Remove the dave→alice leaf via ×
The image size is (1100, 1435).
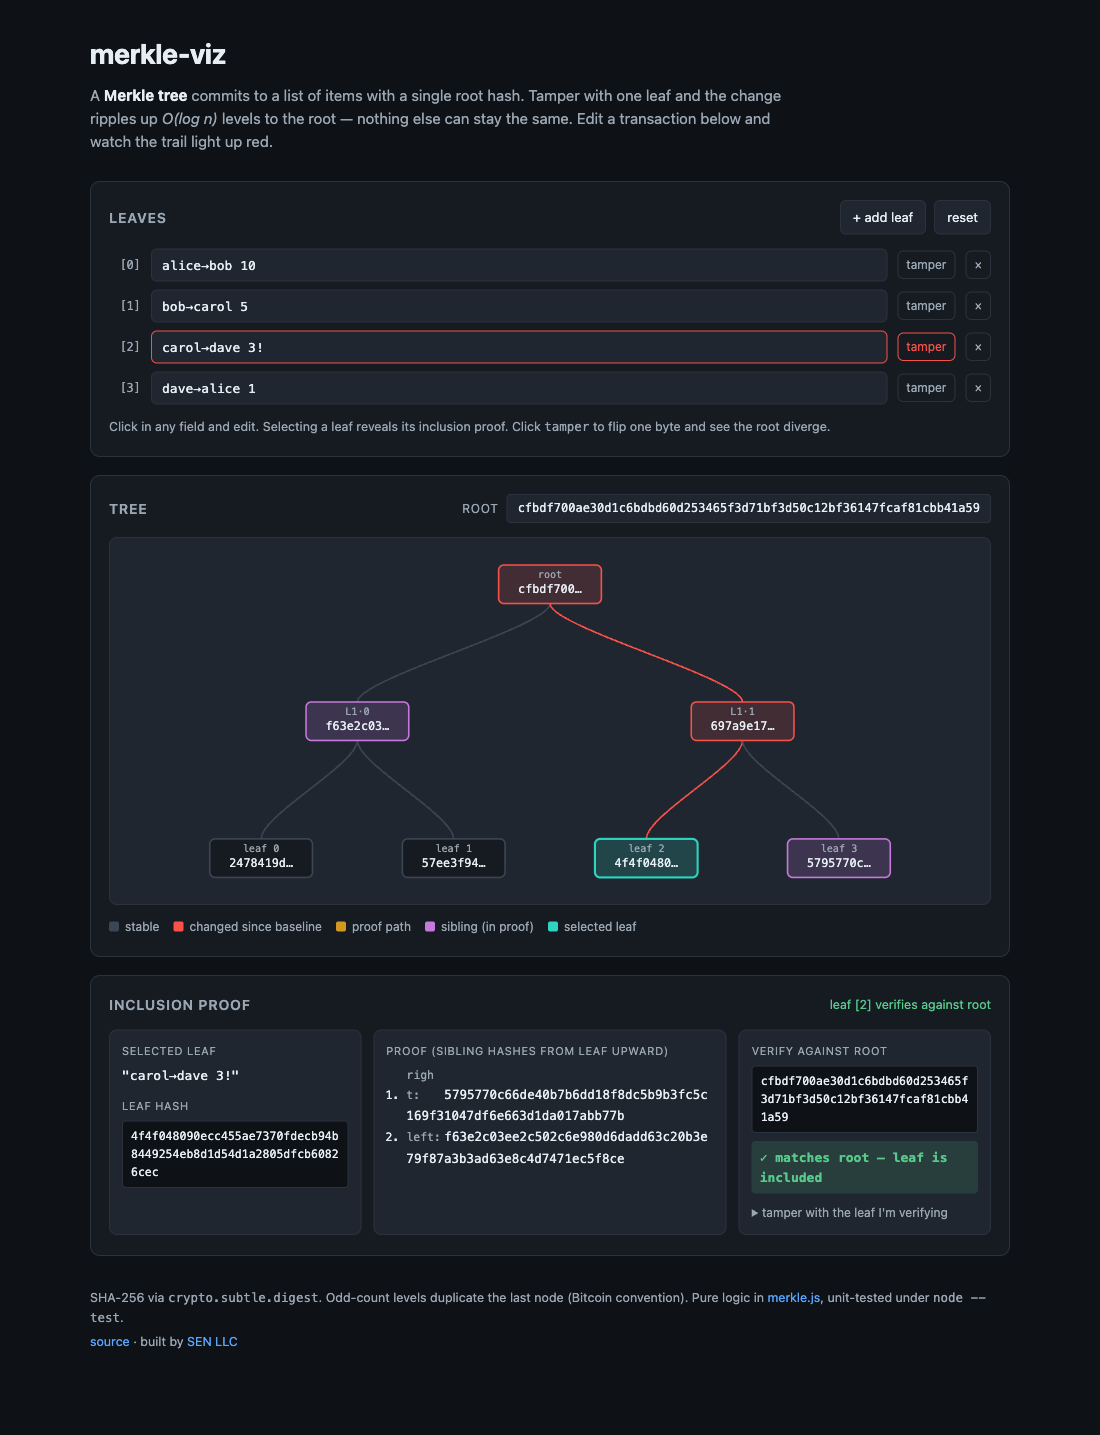coord(978,388)
